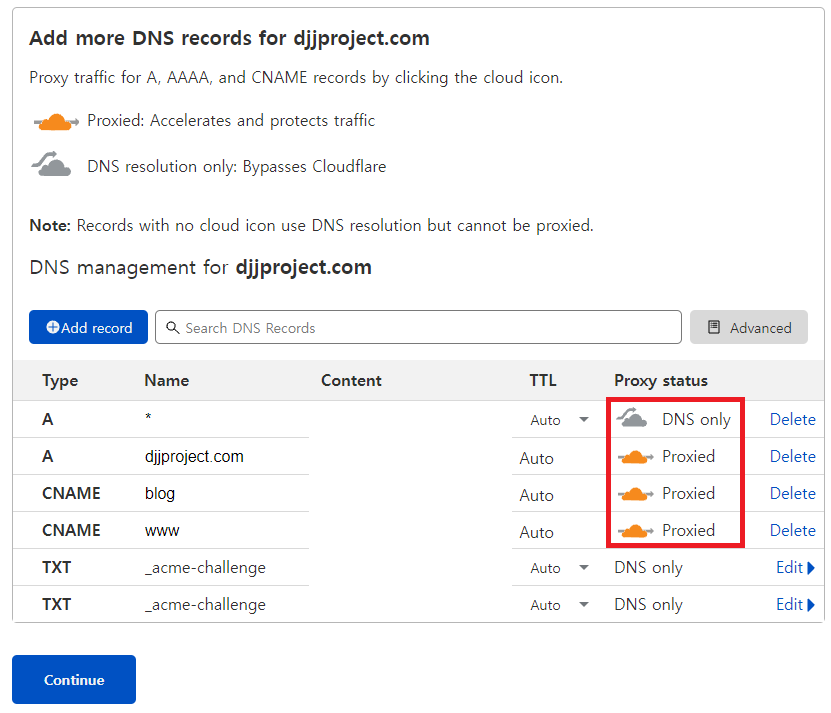Delete the blog CNAME record

pyautogui.click(x=792, y=494)
